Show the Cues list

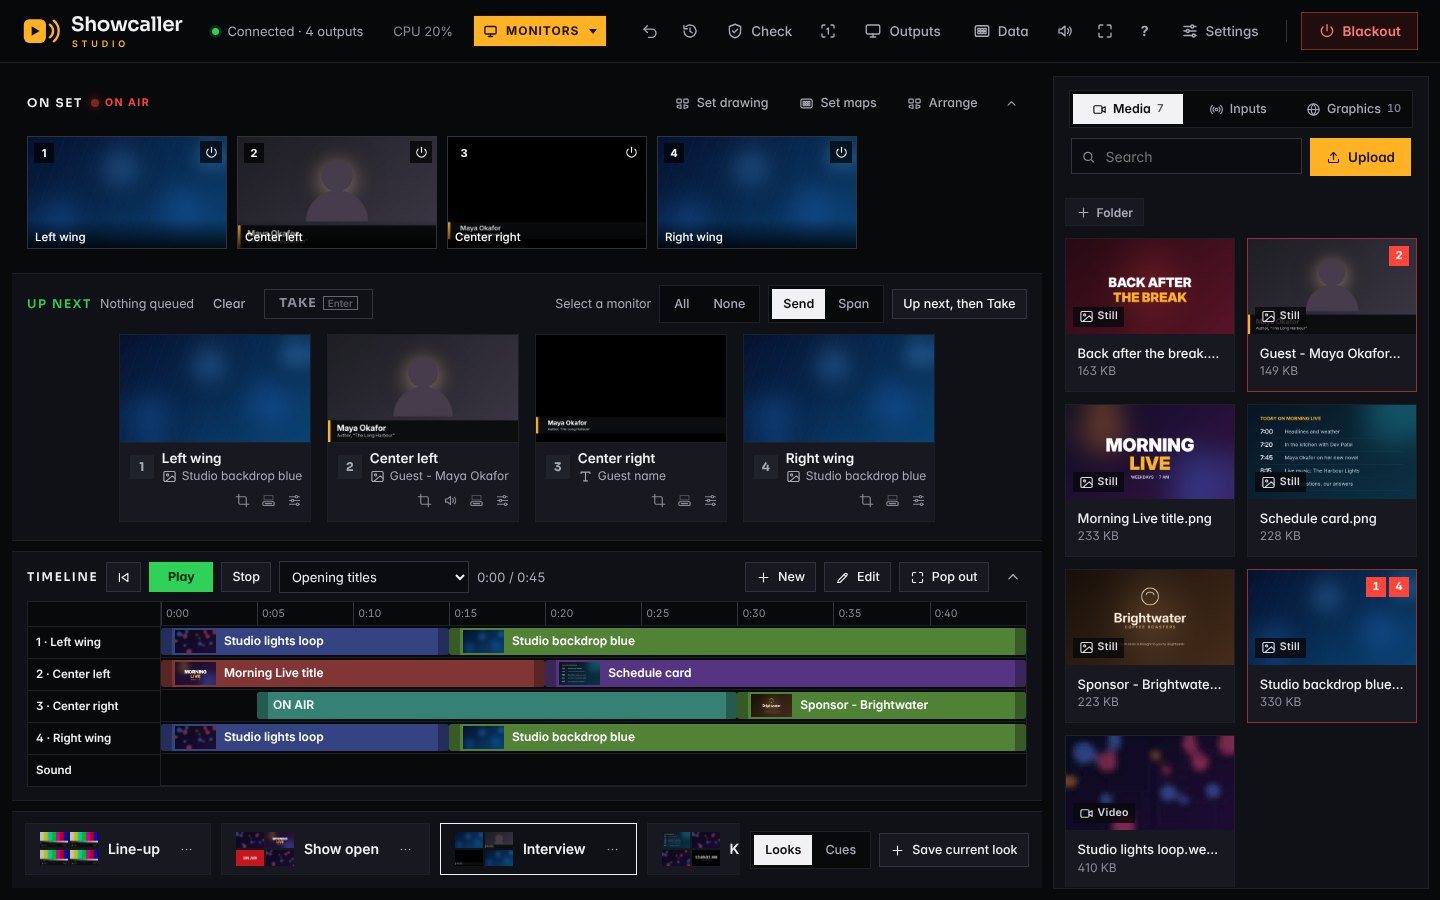pos(840,850)
